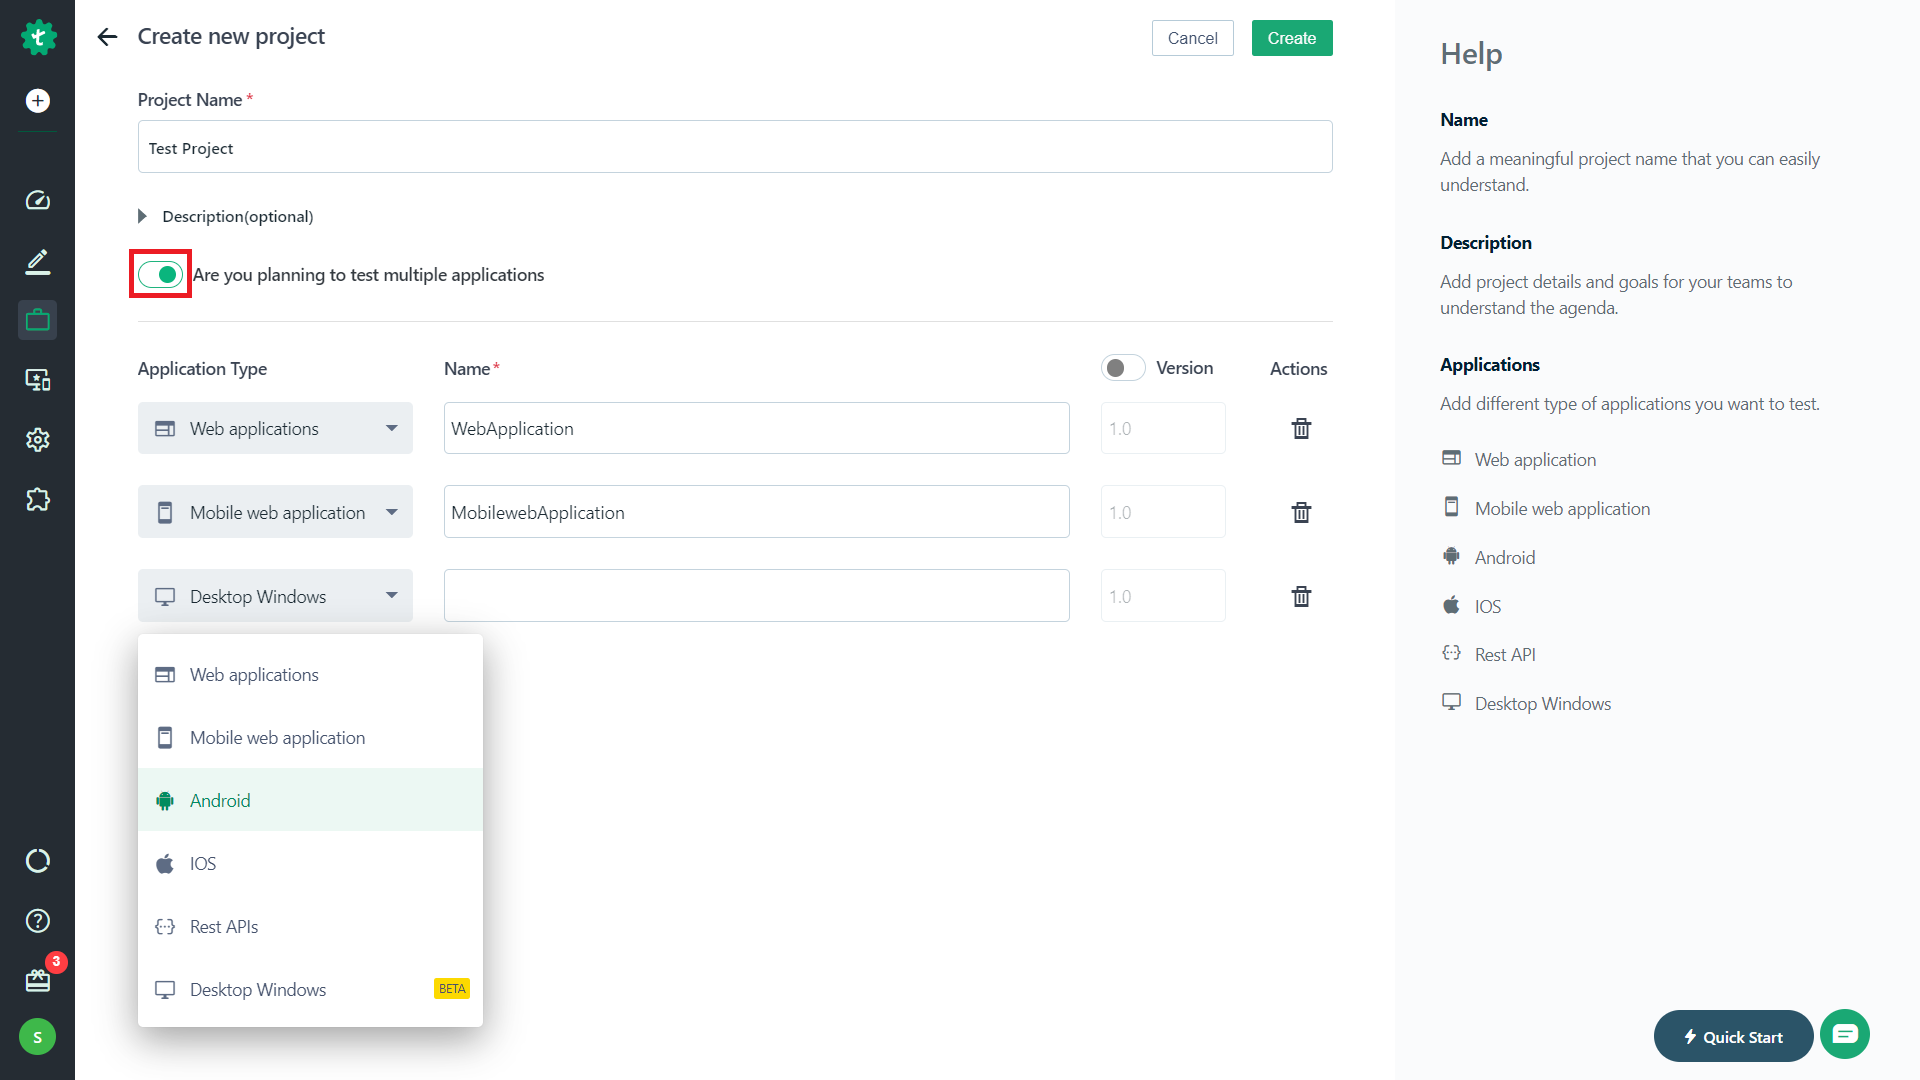Select Web applications in the dropdown list
This screenshot has height=1080, width=1920.
pos(310,674)
